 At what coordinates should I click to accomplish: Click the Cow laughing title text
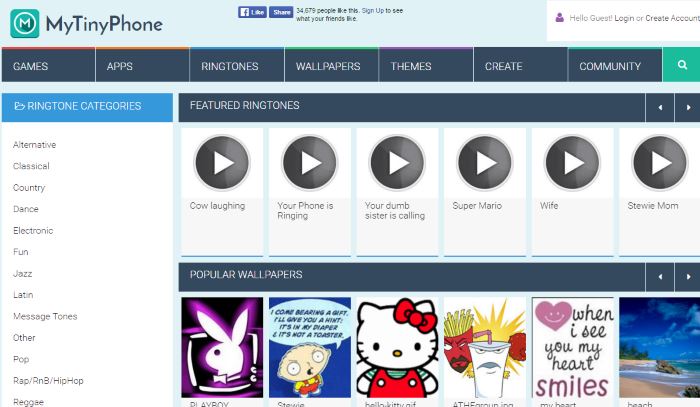[x=217, y=206]
